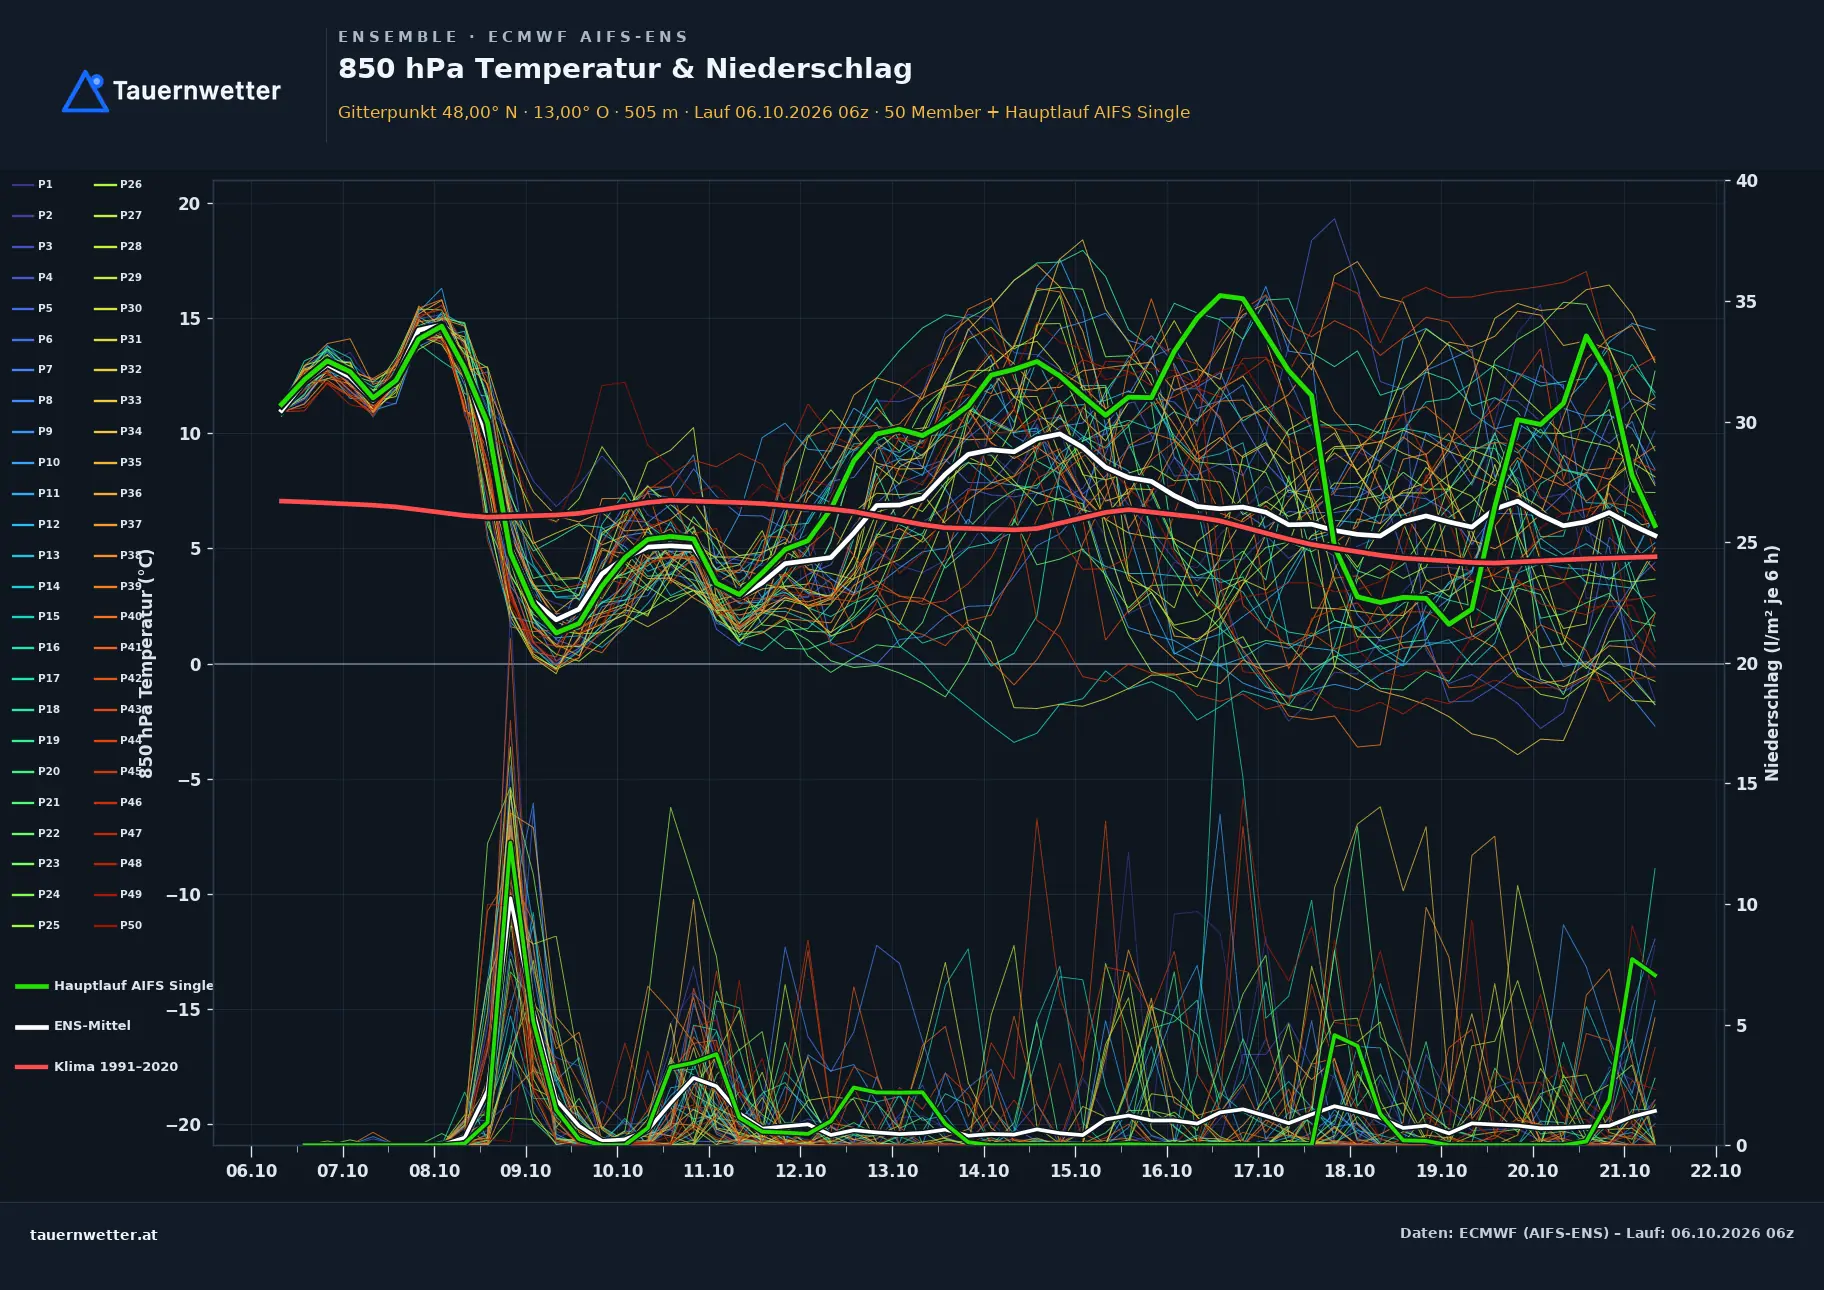The height and width of the screenshot is (1290, 1824).
Task: Click the −20 temperature axis label
Action: point(183,1125)
